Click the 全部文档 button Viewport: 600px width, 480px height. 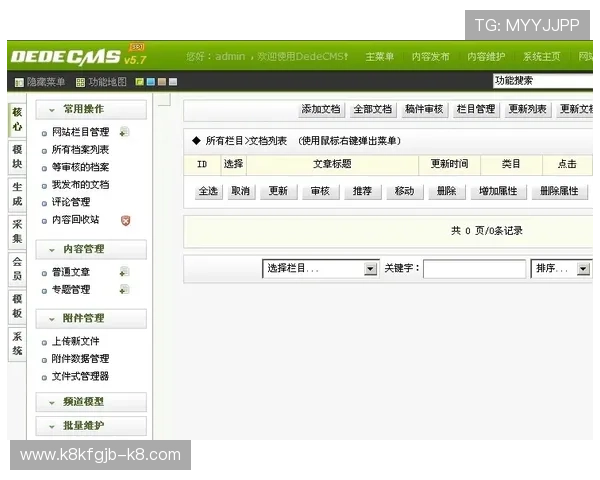(x=373, y=109)
